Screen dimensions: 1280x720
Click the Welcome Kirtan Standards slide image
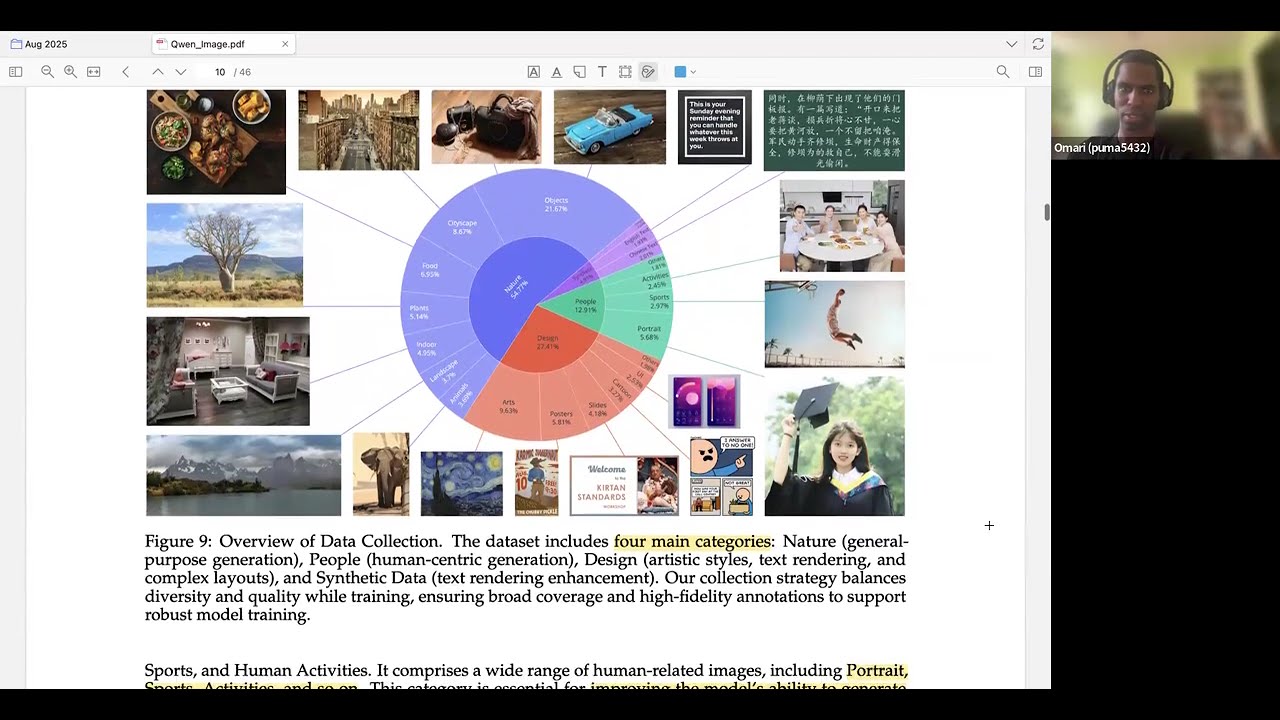624,486
